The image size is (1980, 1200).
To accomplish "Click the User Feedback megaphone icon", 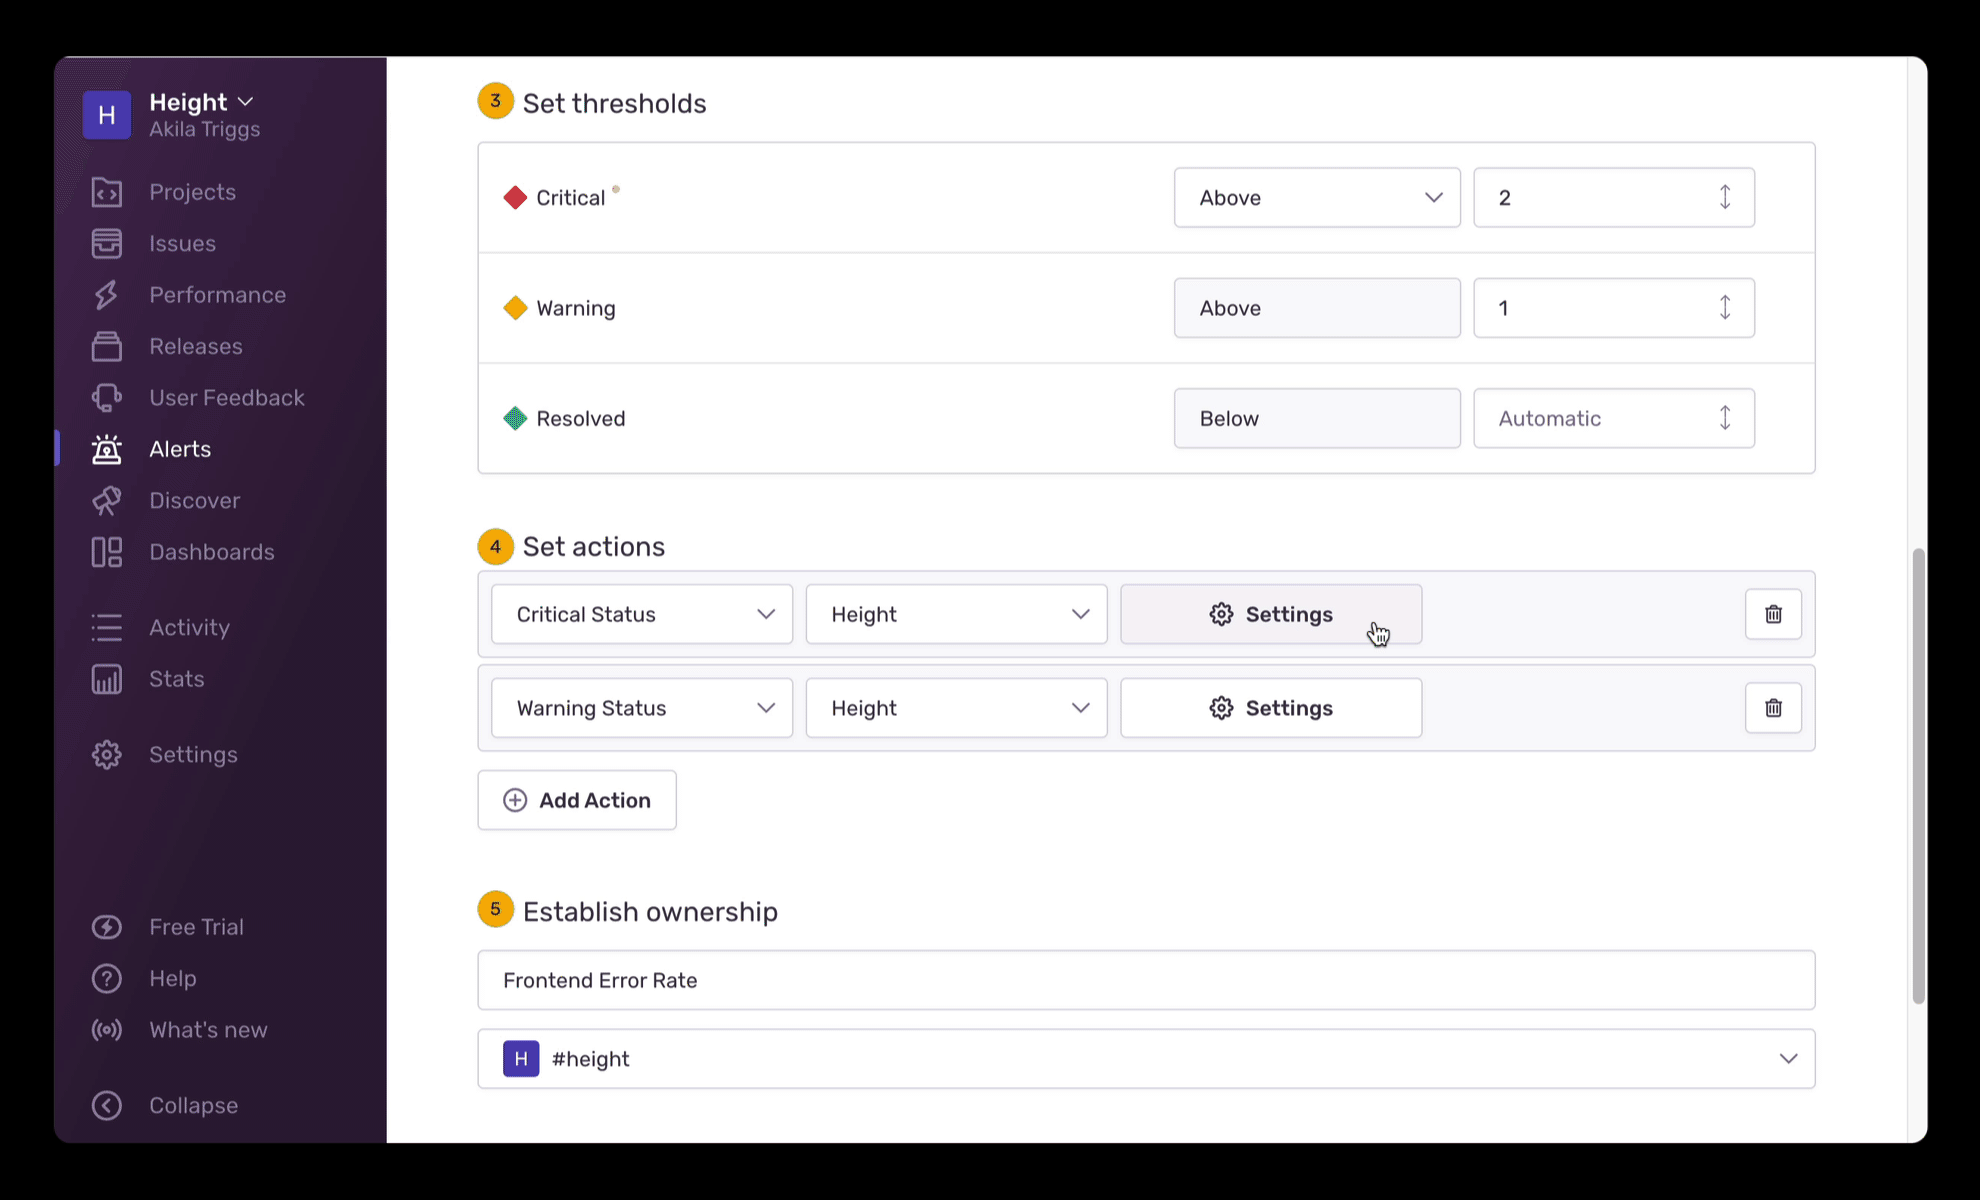I will 107,398.
